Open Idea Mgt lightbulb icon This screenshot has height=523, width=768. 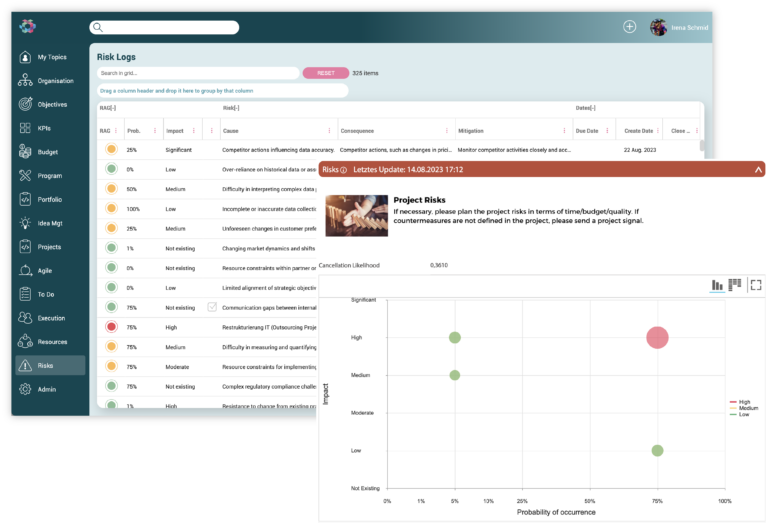25,223
